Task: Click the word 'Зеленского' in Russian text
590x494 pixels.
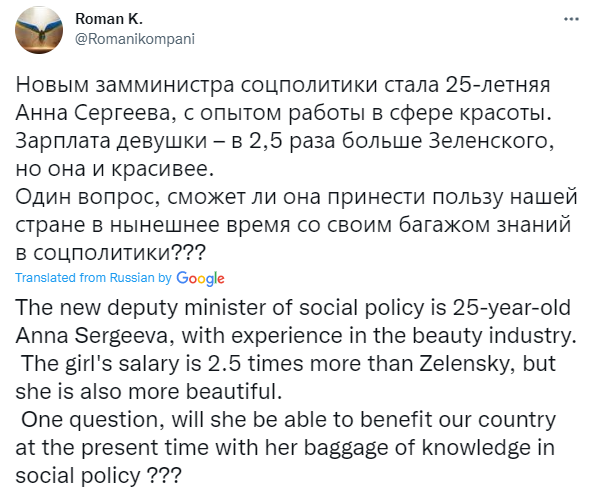Action: coord(491,141)
